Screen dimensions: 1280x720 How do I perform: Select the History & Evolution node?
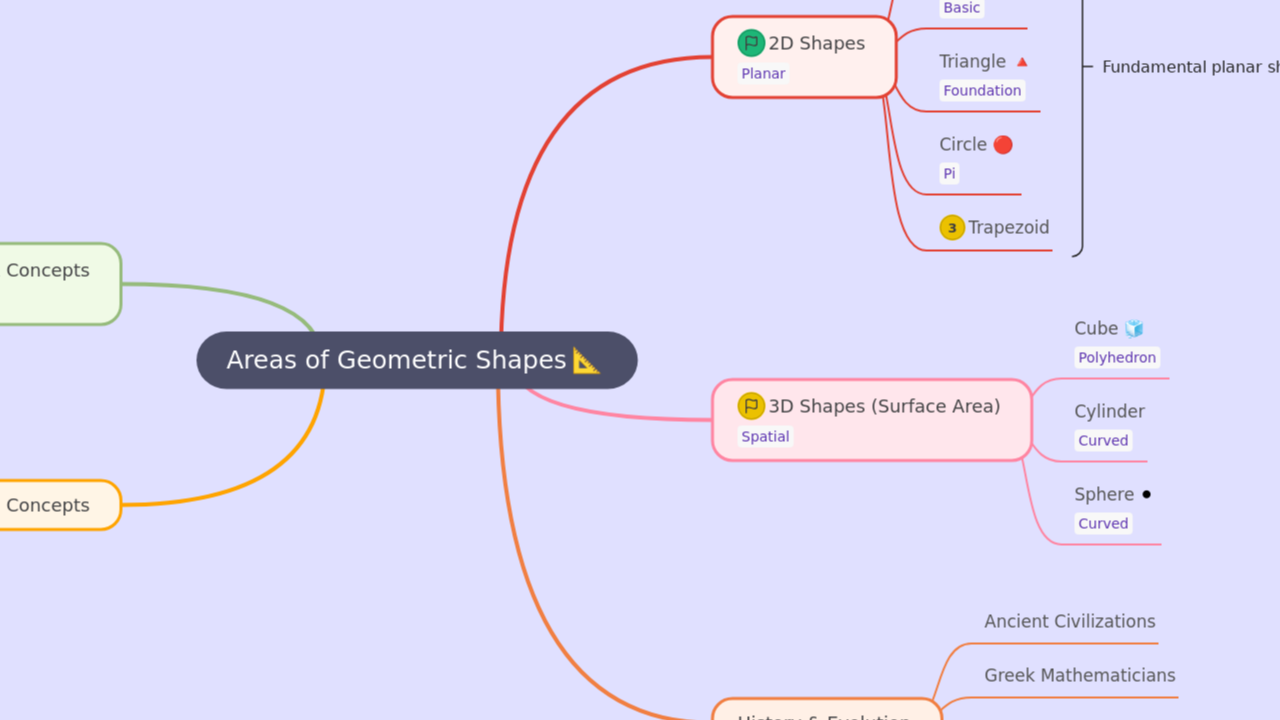pos(826,710)
